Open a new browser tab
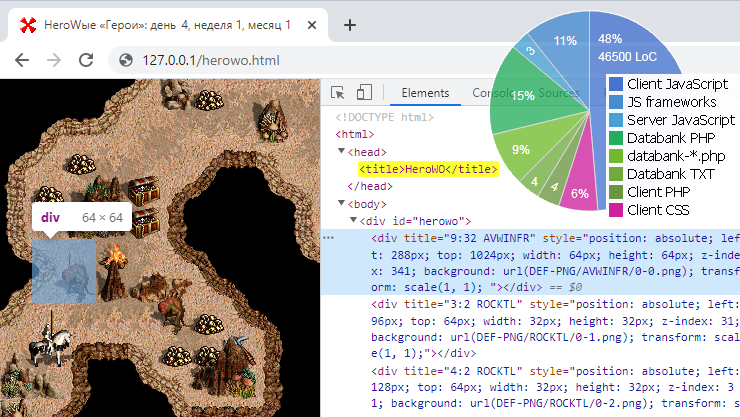 pos(350,25)
